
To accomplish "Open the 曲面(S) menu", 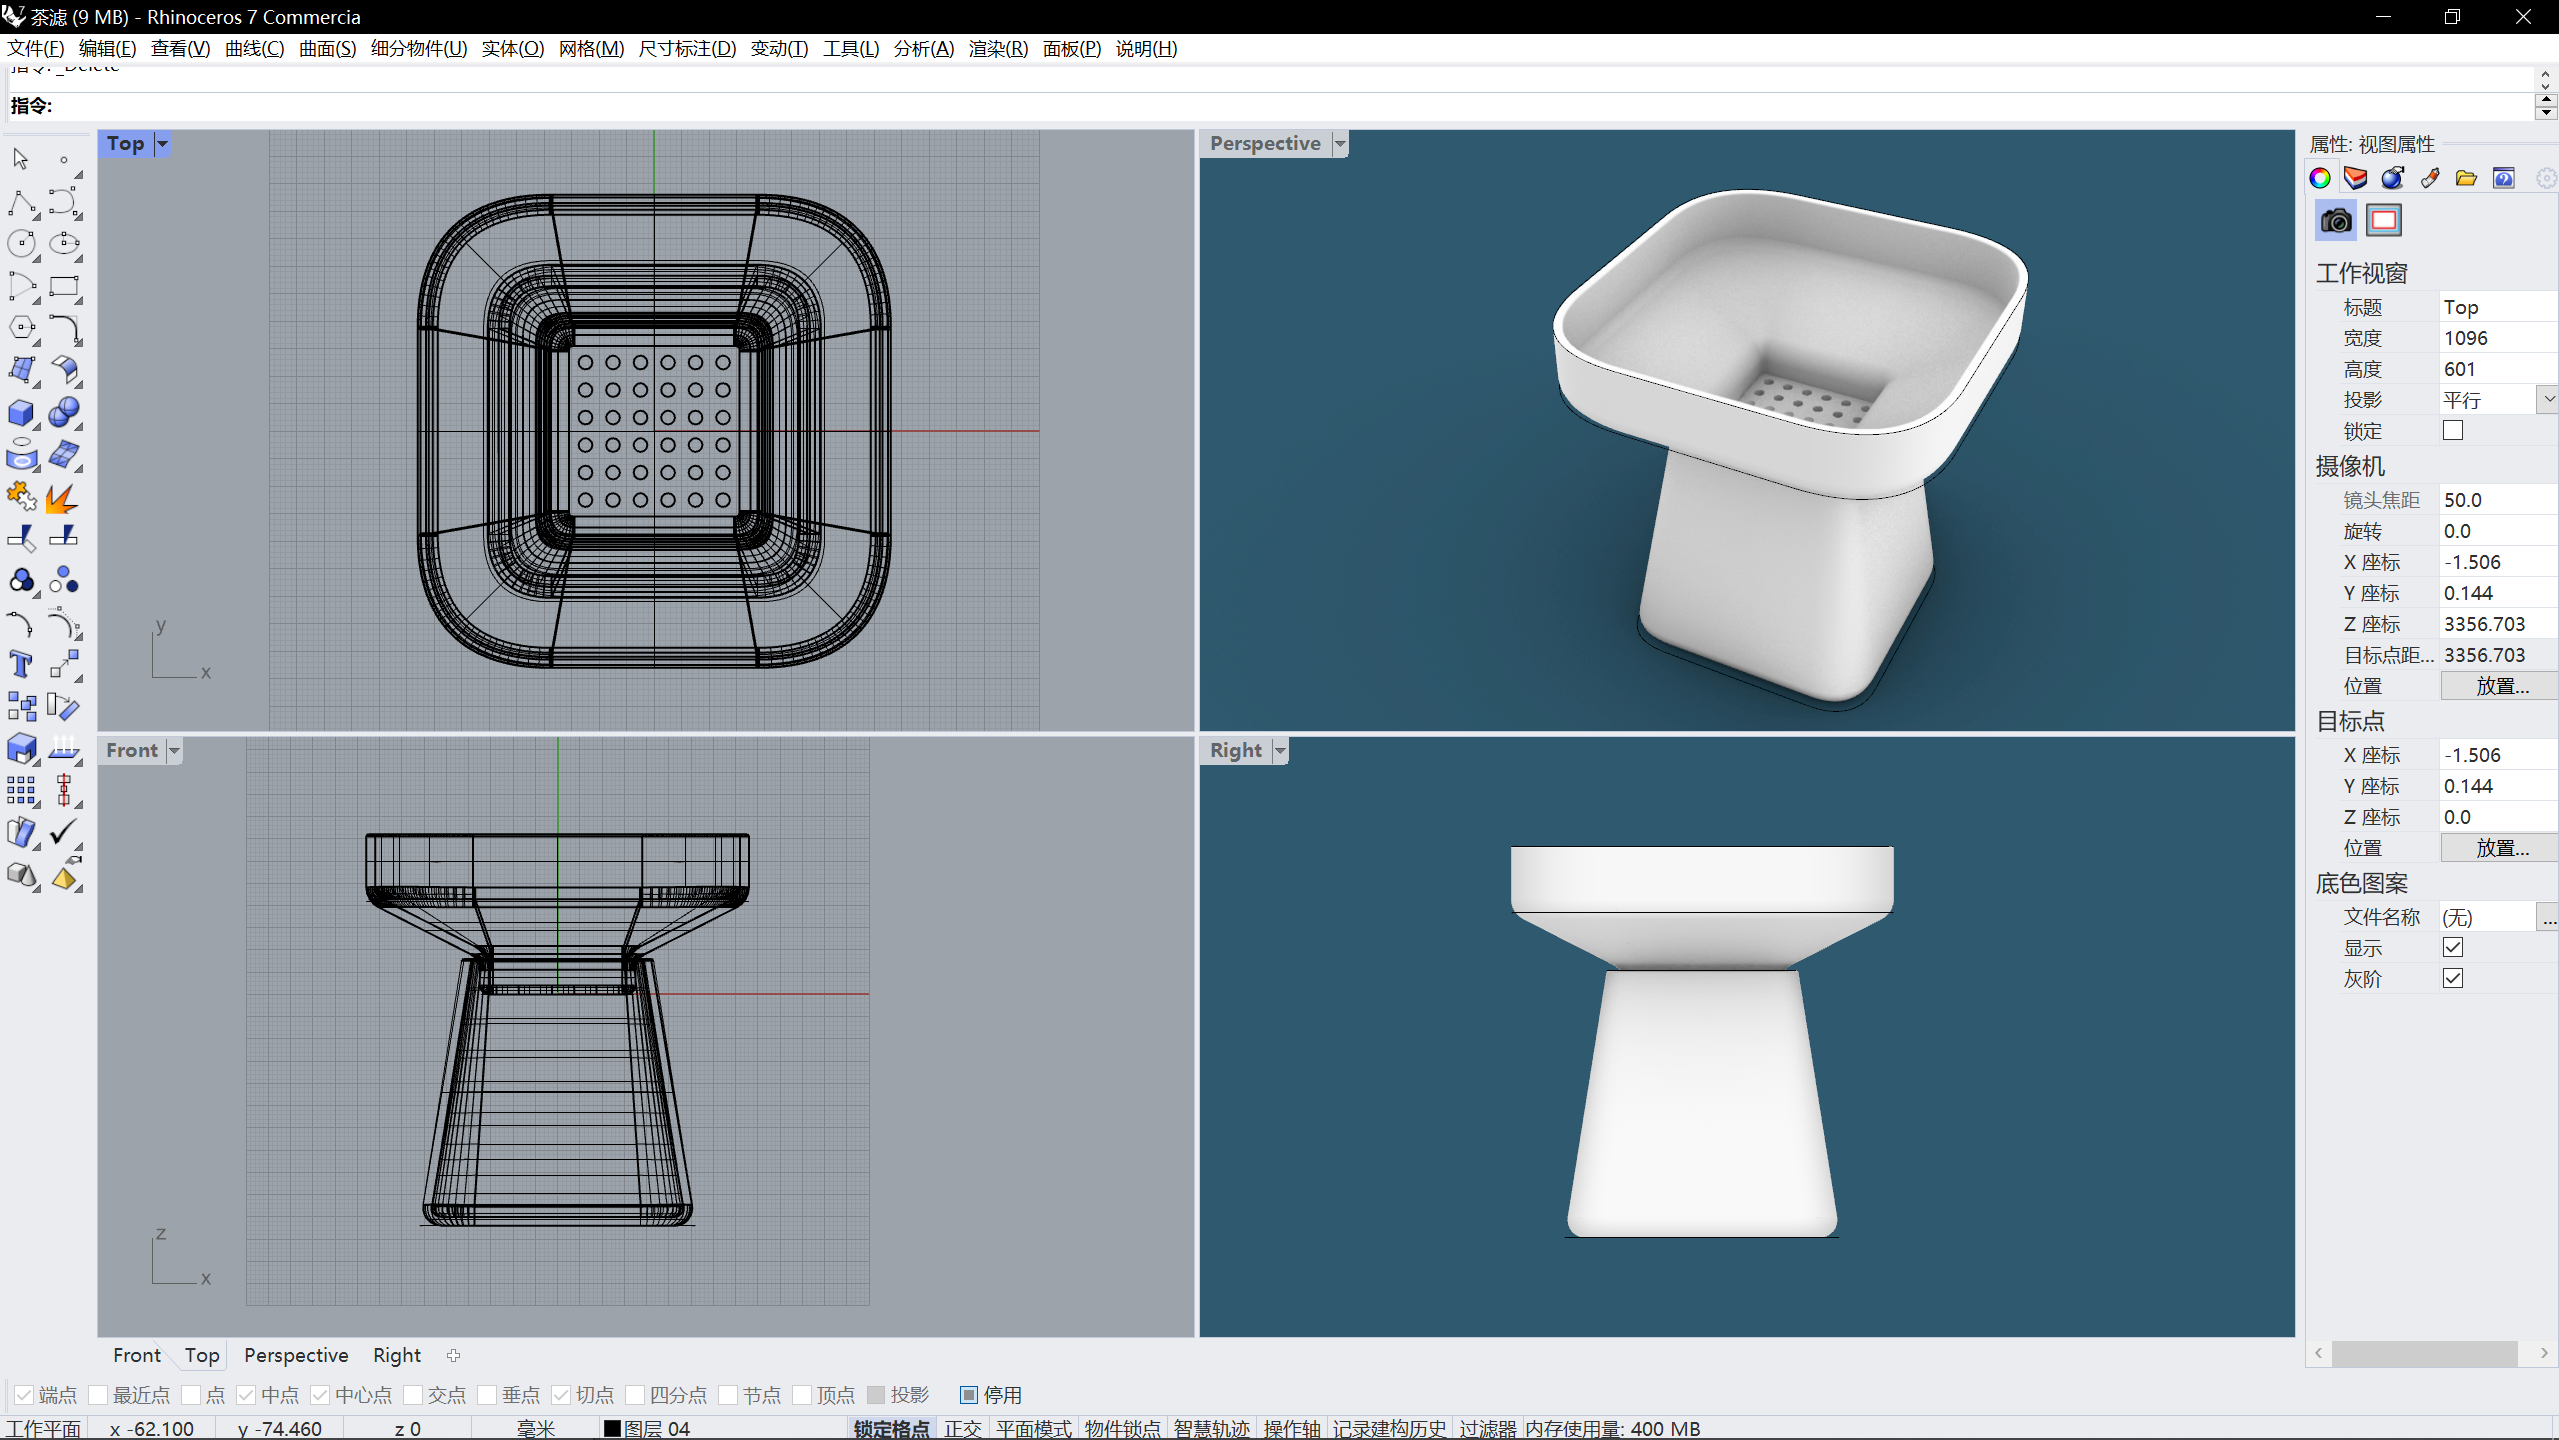I will 327,49.
